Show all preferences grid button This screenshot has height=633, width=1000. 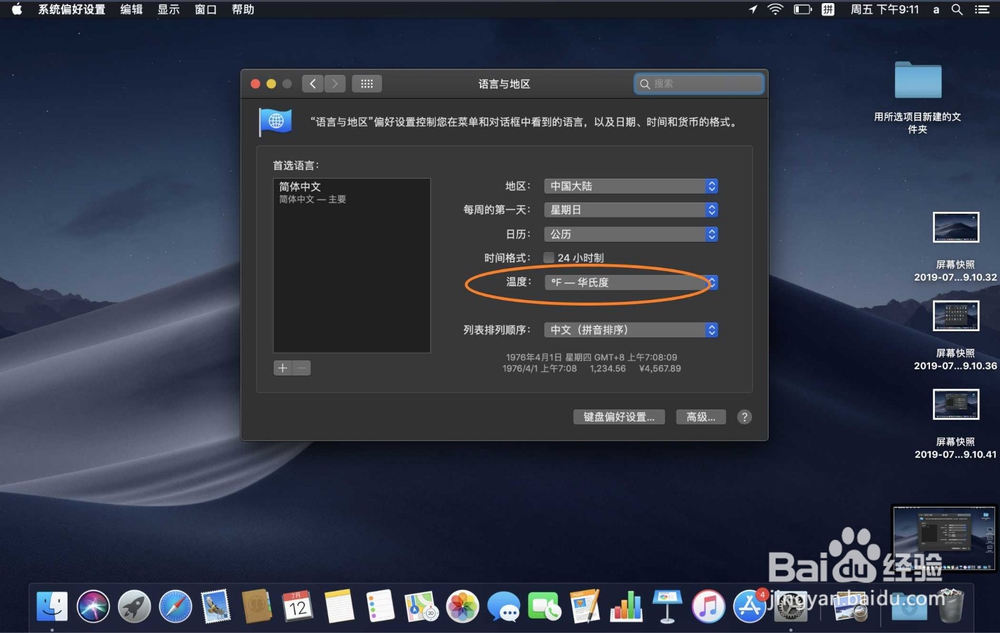(367, 84)
